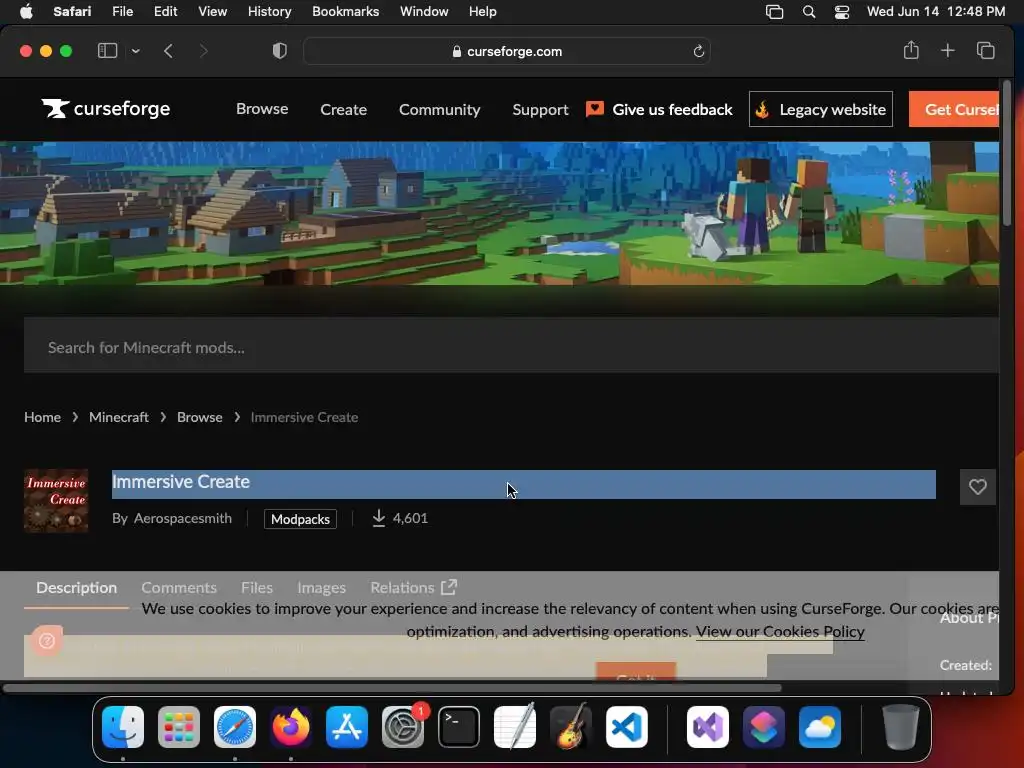The height and width of the screenshot is (768, 1024).
Task: Open Shortcuts from the Dock
Action: point(764,727)
